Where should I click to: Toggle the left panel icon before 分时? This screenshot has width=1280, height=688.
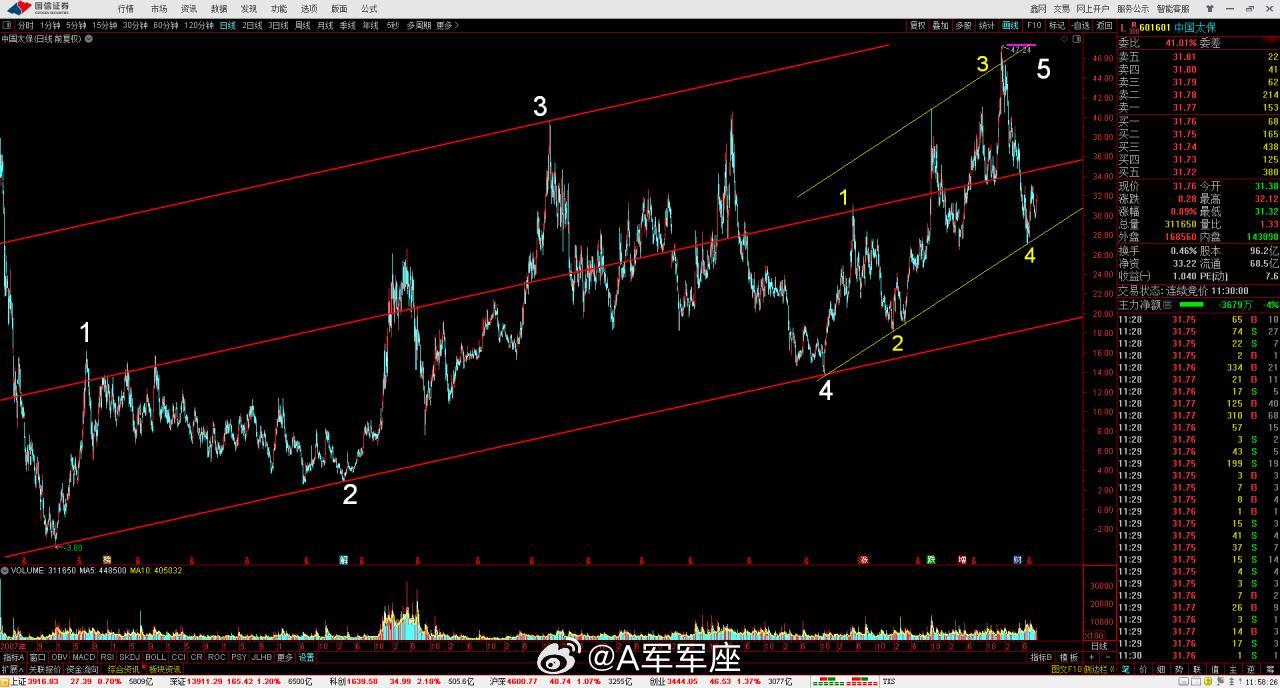7,25
